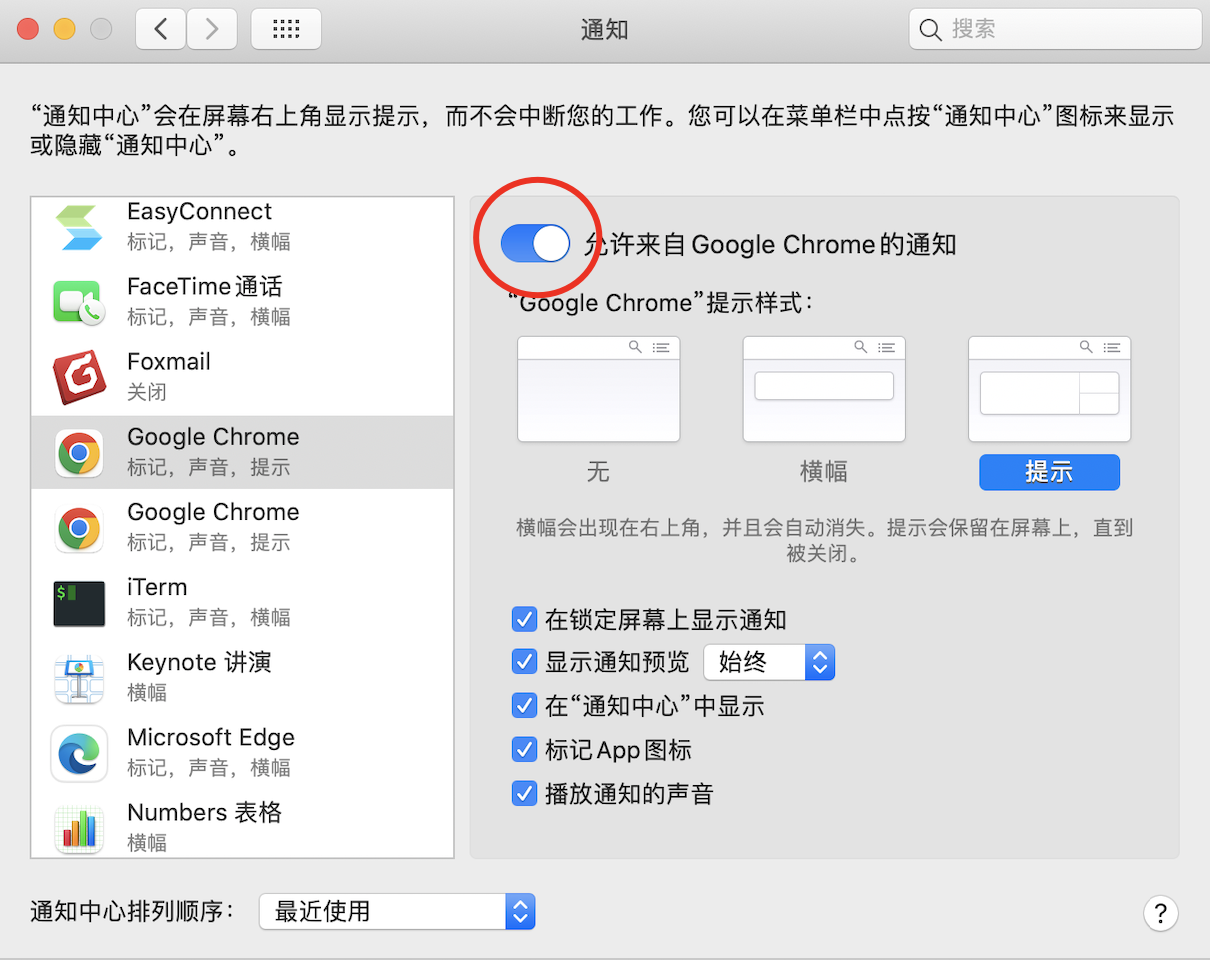Click the Chrome icon in the highlighted row
This screenshot has width=1210, height=960.
click(79, 453)
